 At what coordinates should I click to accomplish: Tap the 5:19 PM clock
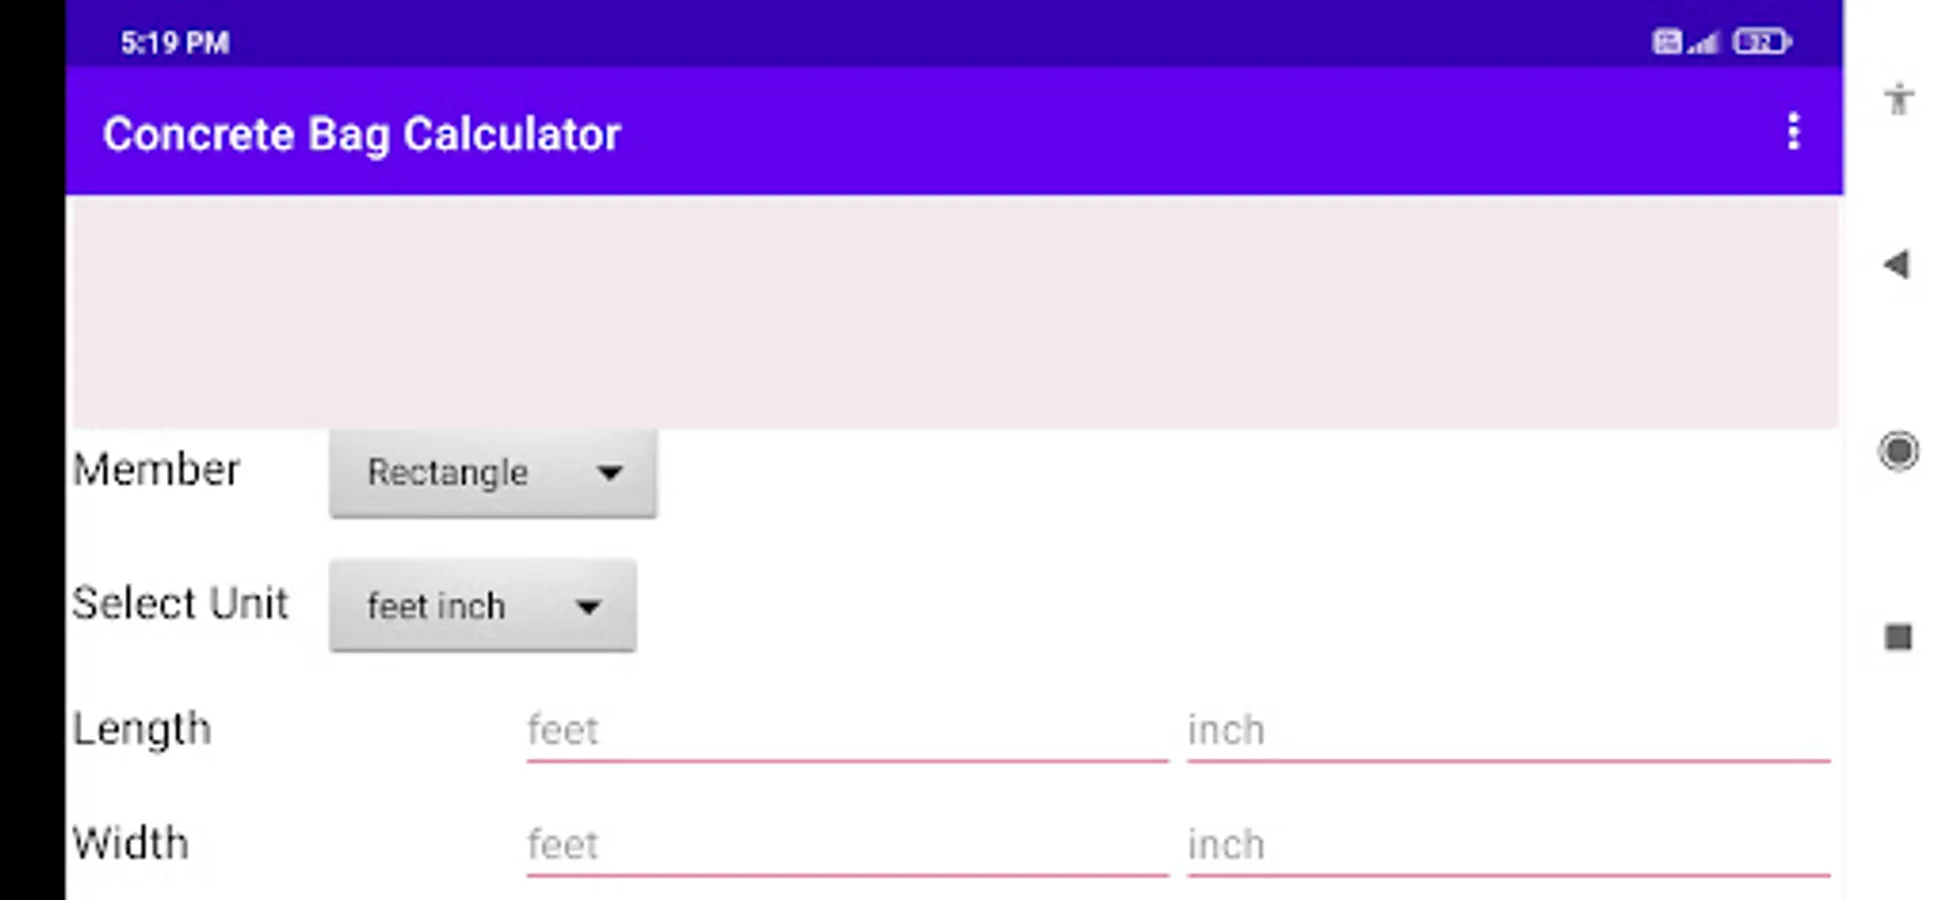[x=175, y=42]
